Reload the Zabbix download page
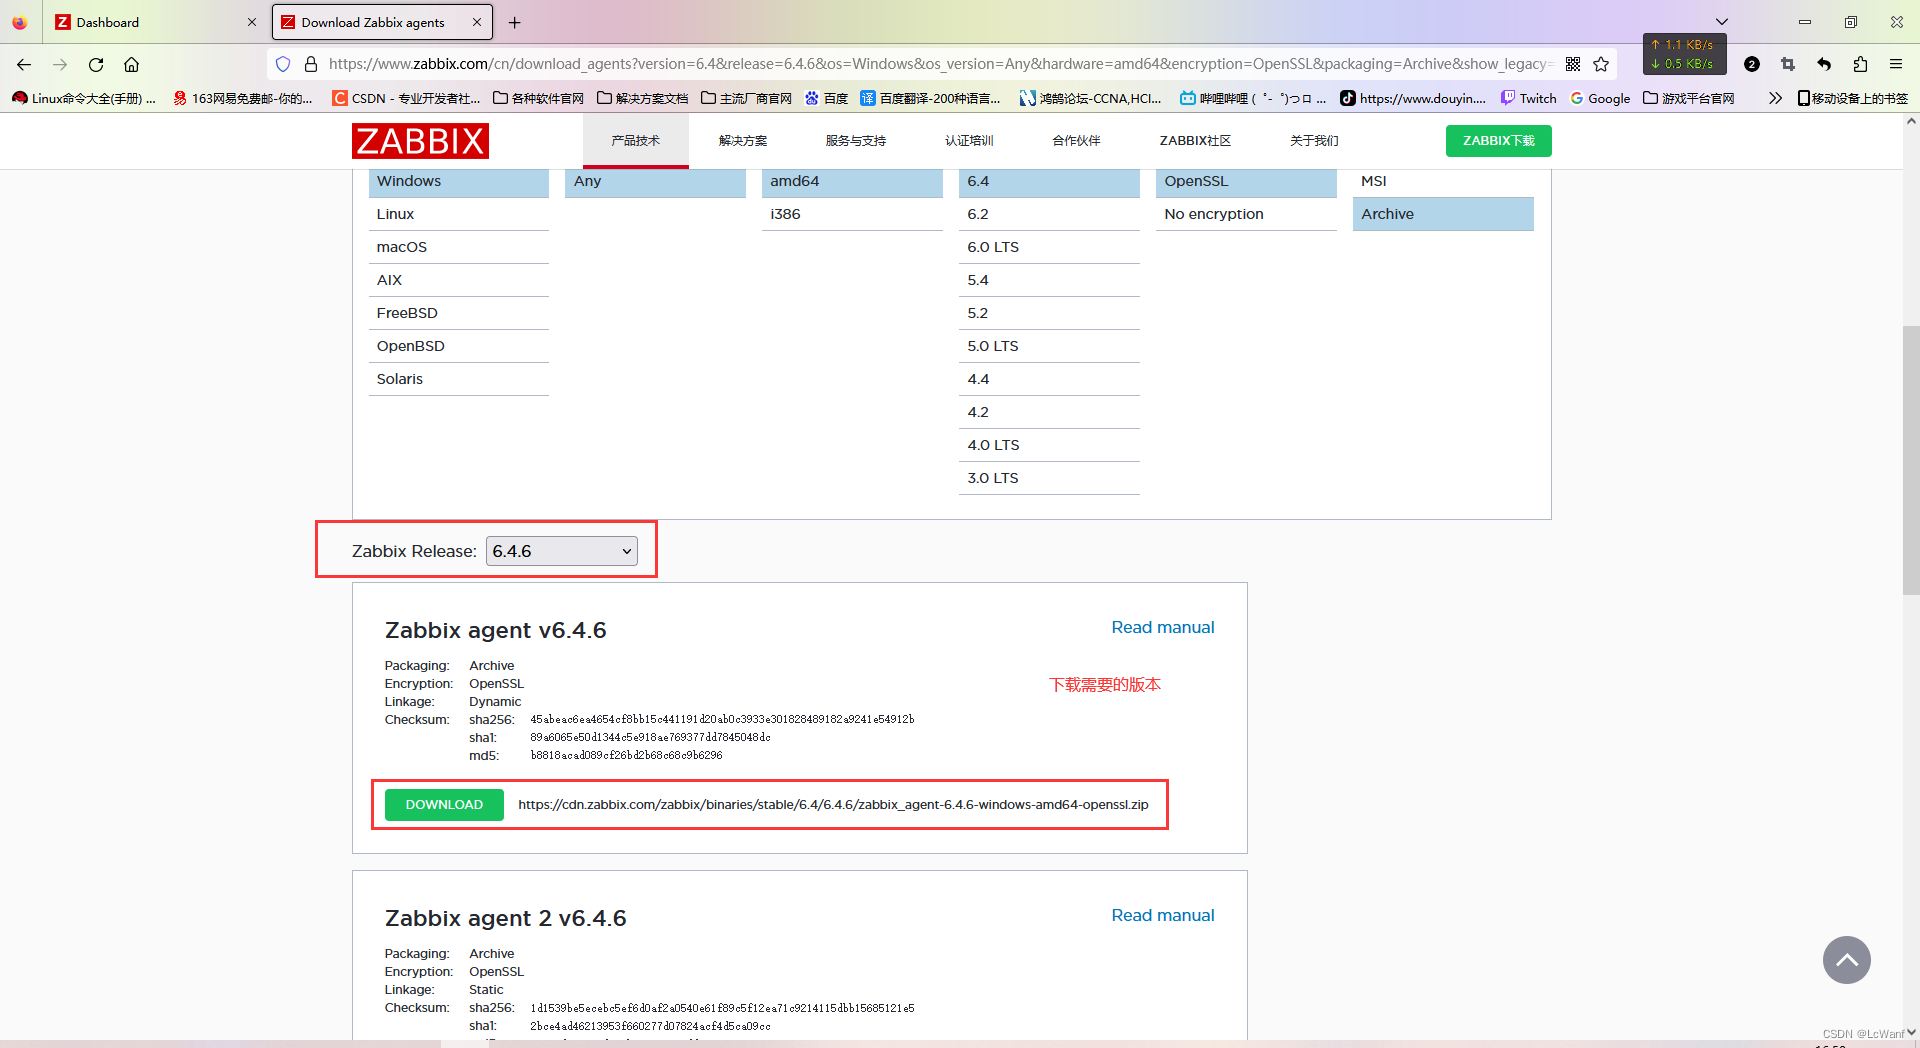This screenshot has height=1048, width=1920. (96, 64)
